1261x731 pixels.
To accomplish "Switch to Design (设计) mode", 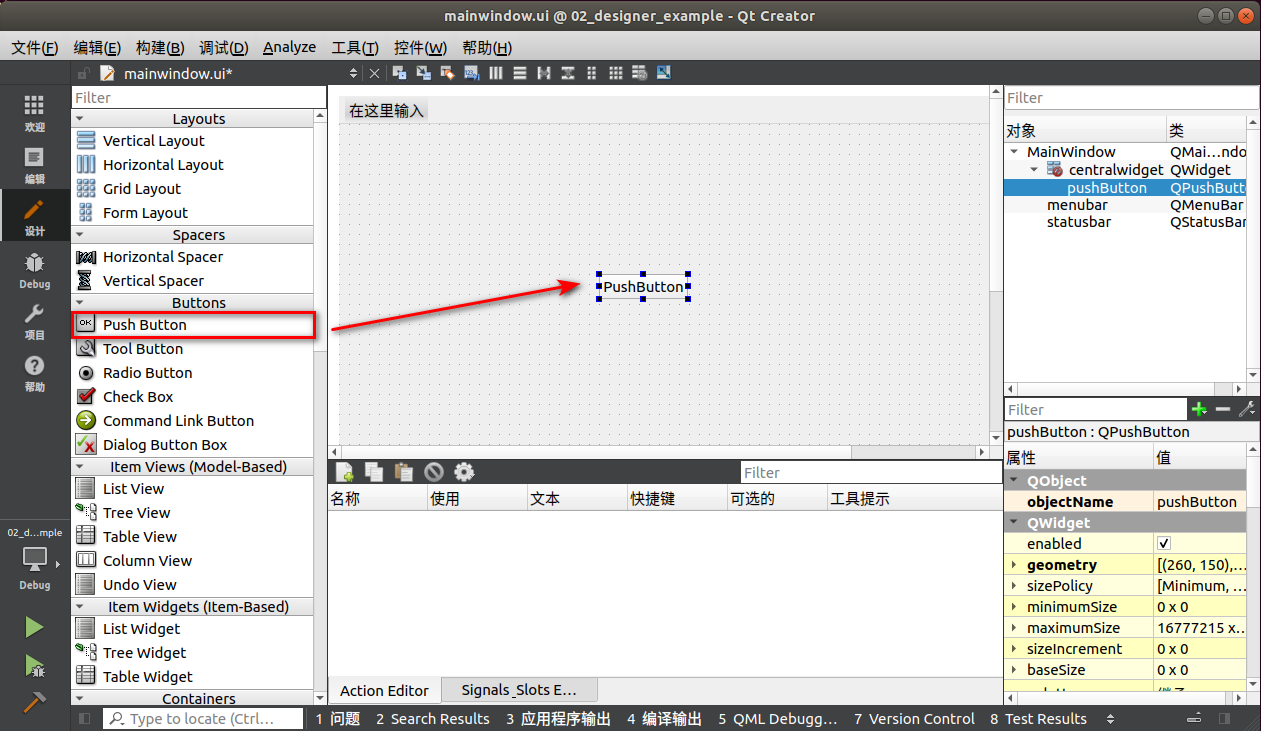I will 34,216.
